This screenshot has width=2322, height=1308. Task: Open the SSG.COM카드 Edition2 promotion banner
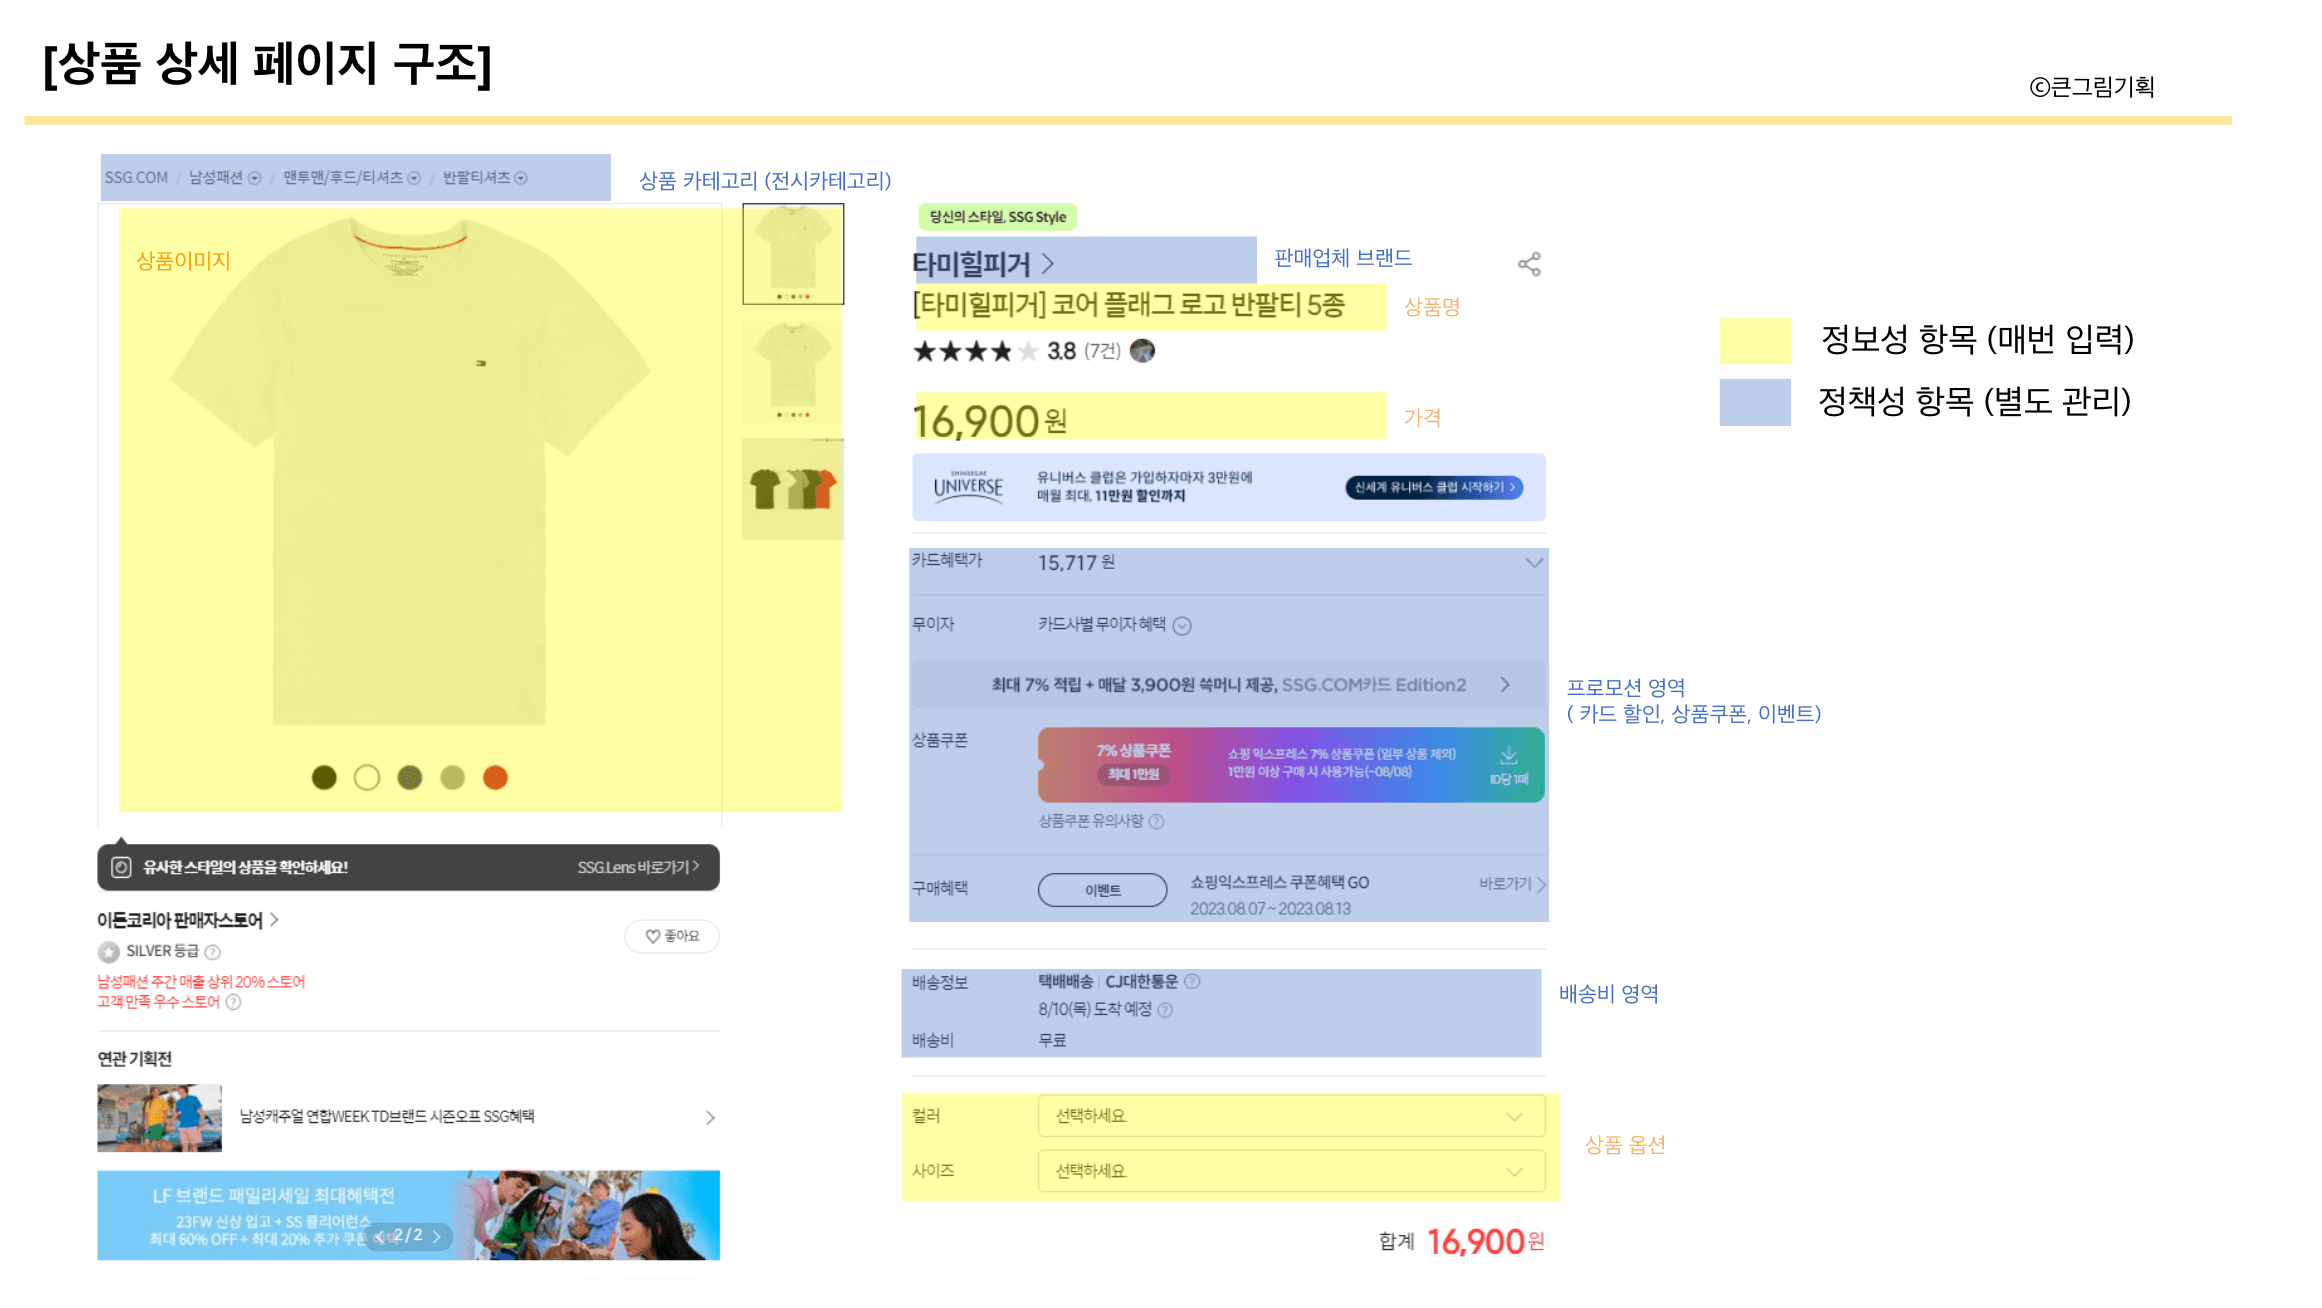[1229, 685]
